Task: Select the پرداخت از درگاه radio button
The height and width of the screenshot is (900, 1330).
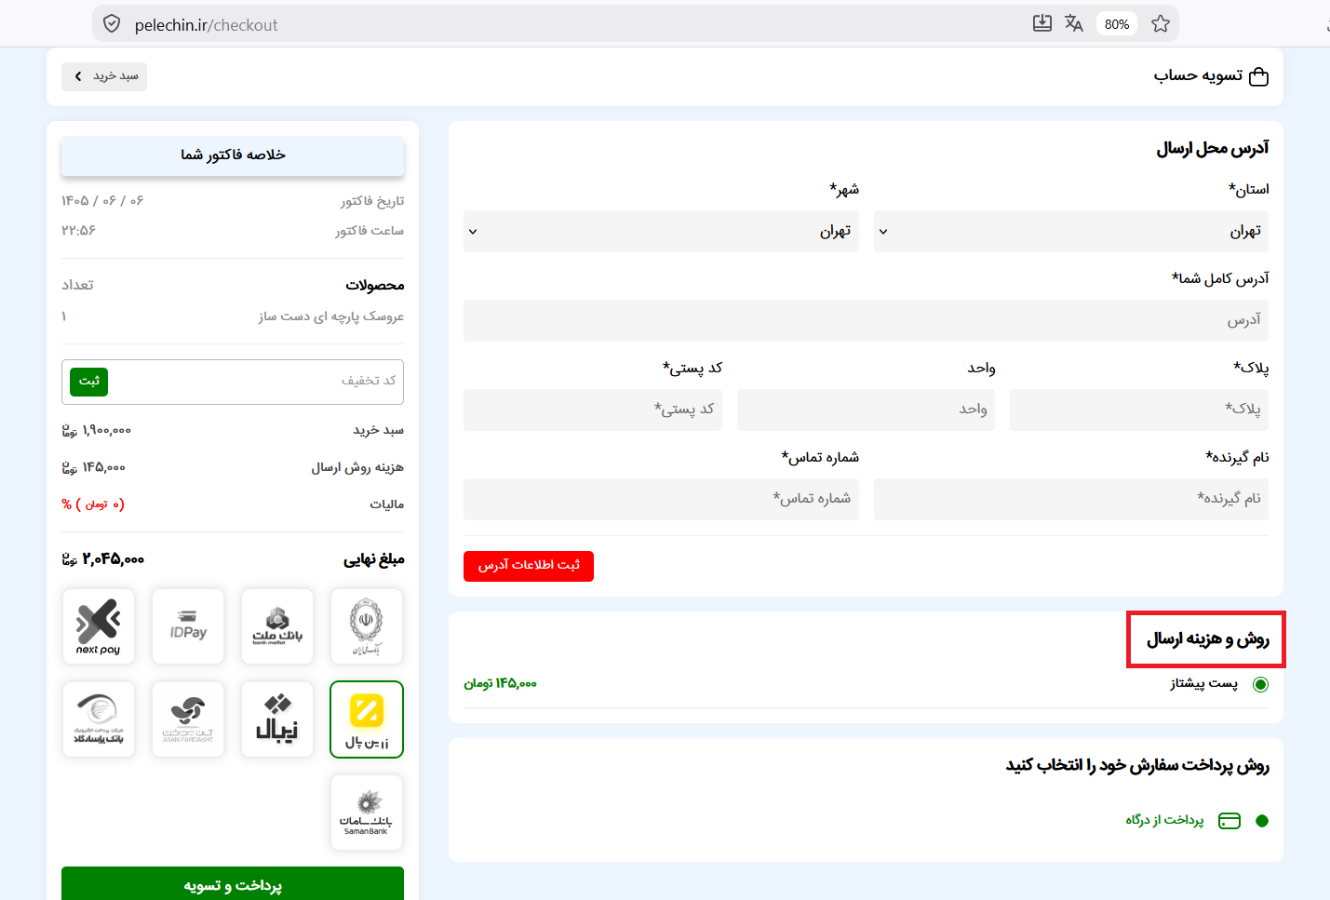Action: [1262, 821]
